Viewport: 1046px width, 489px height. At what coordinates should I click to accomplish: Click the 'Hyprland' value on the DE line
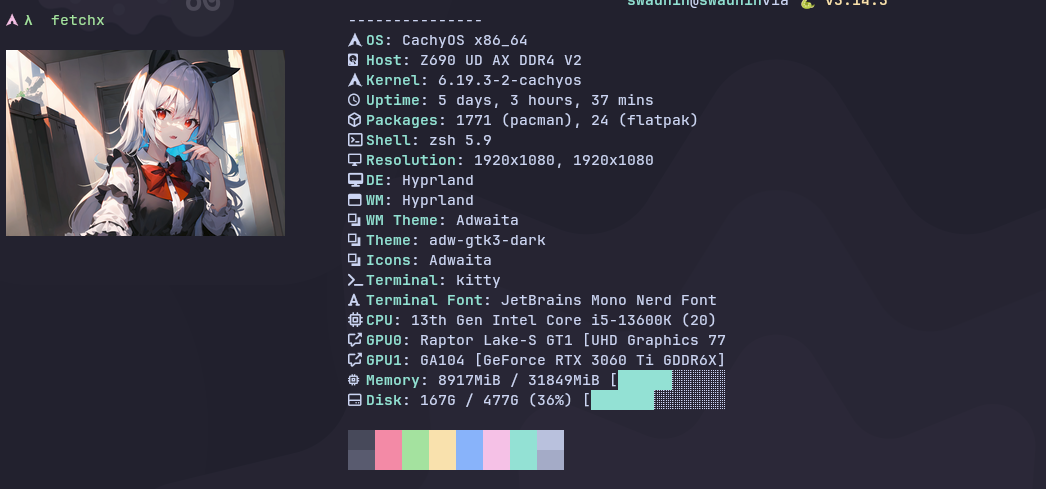pyautogui.click(x=438, y=180)
